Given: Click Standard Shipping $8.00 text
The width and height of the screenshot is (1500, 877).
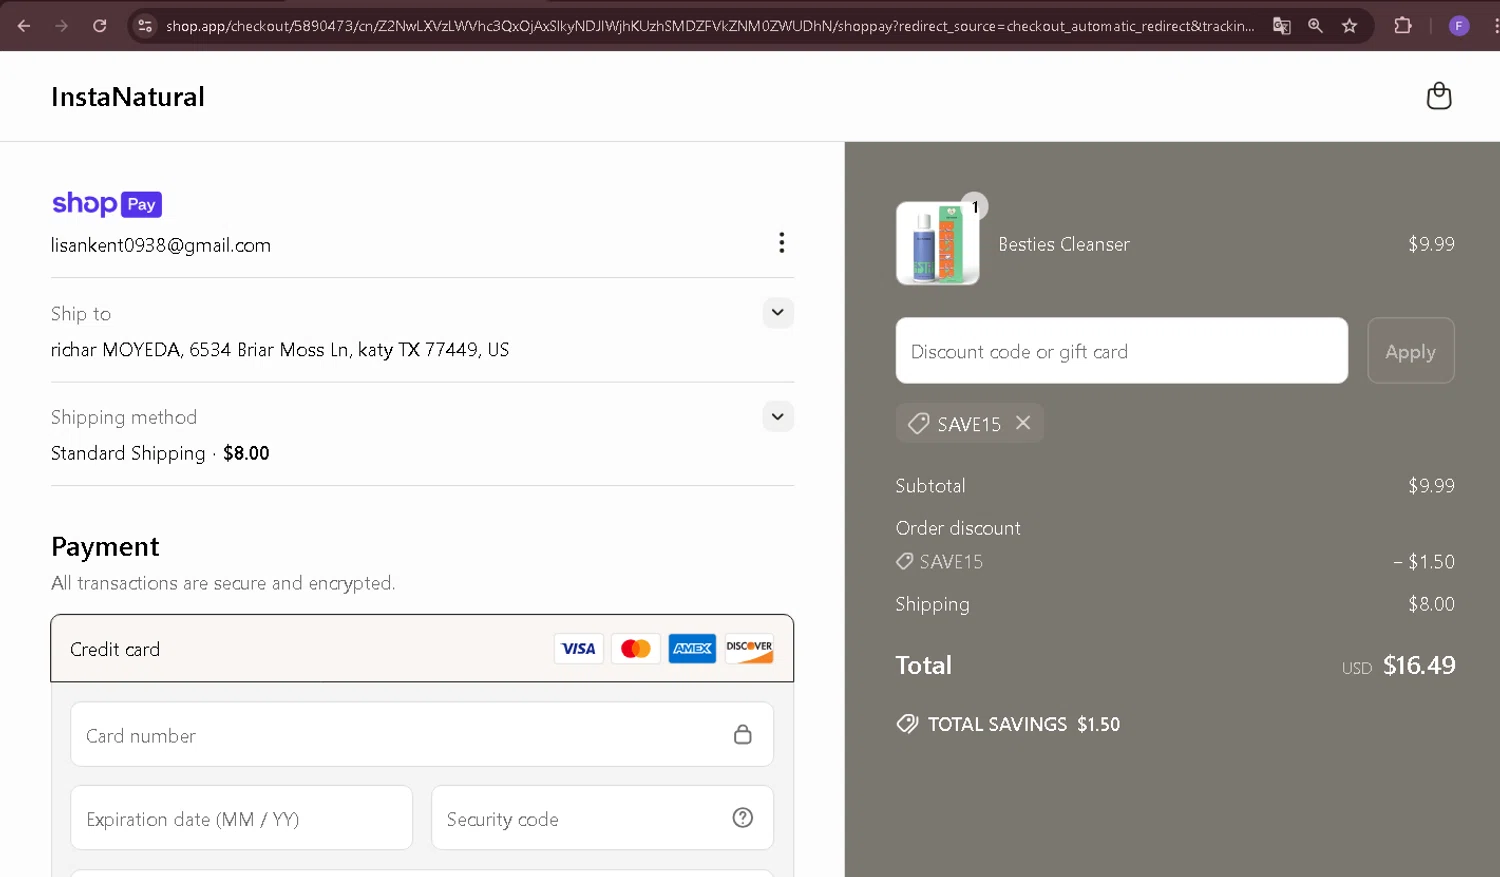Looking at the screenshot, I should point(160,453).
